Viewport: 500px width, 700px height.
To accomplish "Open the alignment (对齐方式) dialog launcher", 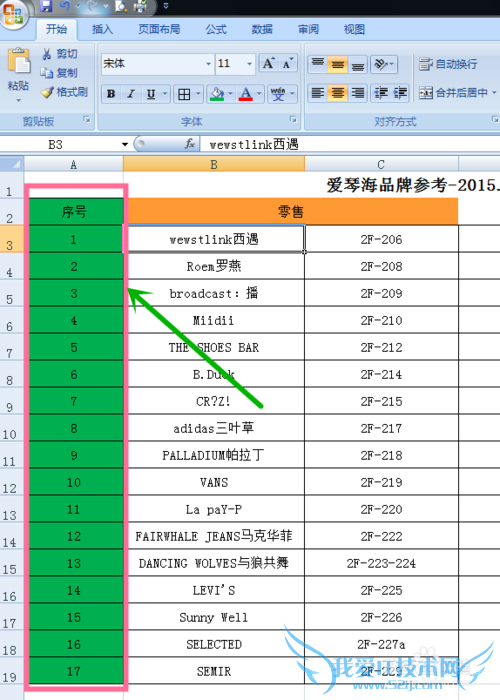I will pos(495,120).
